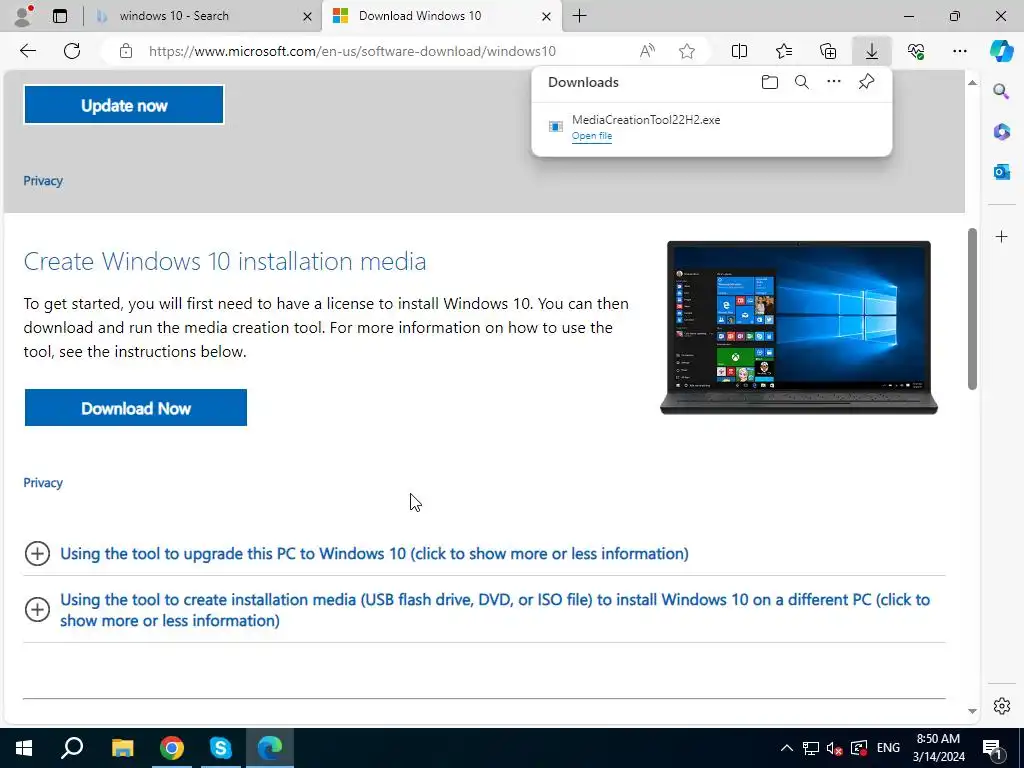Close the Download Windows 10 tab
1024x768 pixels.
tap(547, 16)
